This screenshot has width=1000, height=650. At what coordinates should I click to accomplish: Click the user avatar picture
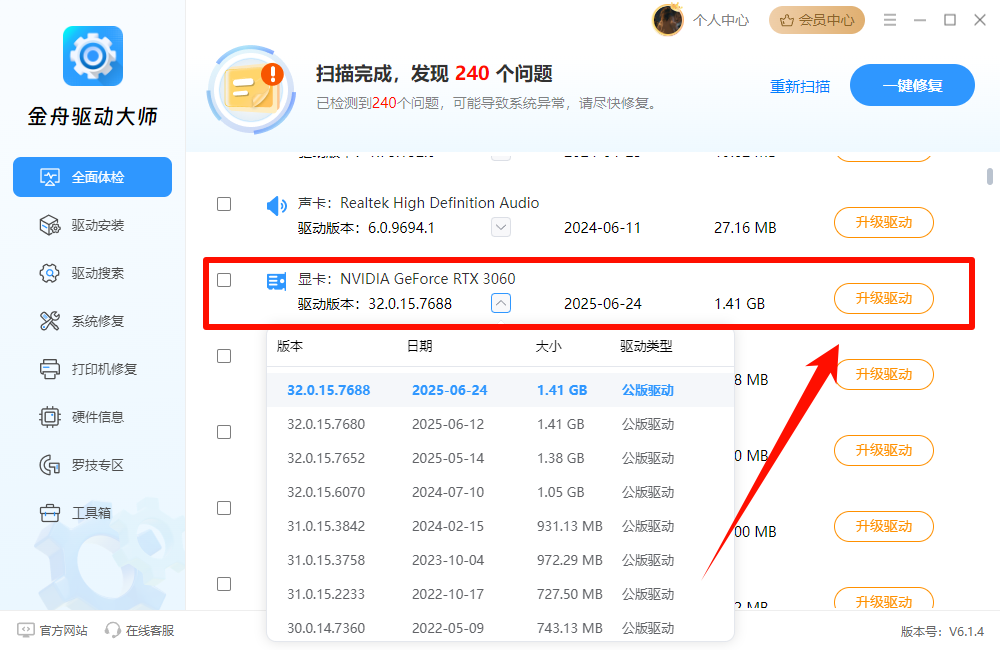click(x=668, y=20)
